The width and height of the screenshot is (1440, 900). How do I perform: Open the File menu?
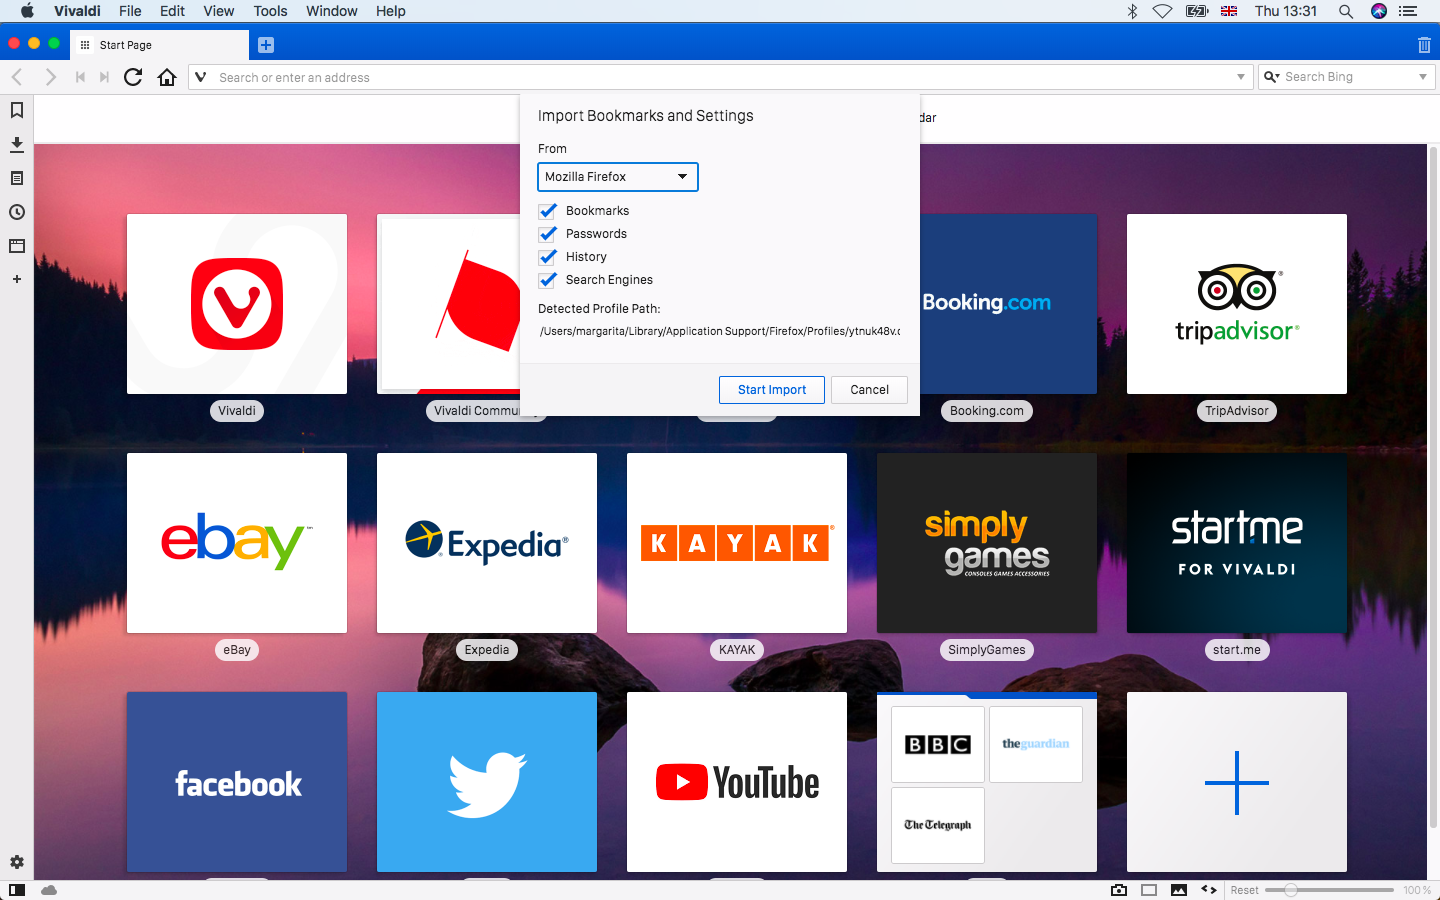point(130,11)
